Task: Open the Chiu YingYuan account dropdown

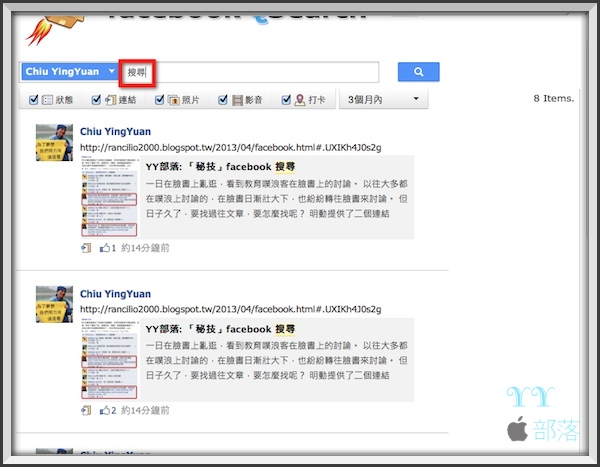Action: pos(70,72)
